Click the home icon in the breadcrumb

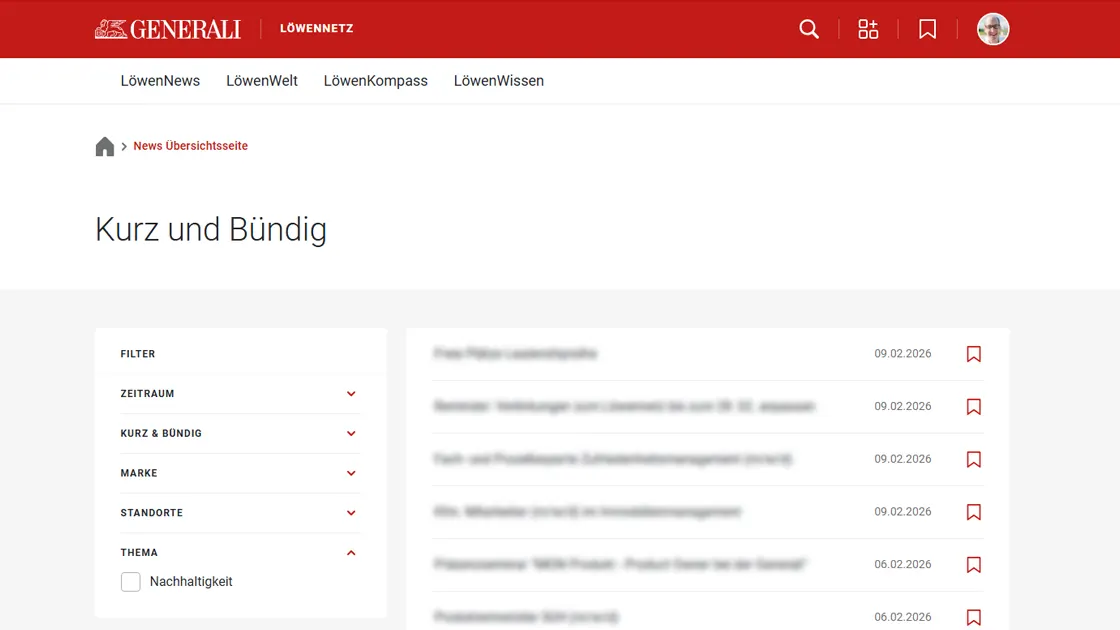pyautogui.click(x=105, y=146)
